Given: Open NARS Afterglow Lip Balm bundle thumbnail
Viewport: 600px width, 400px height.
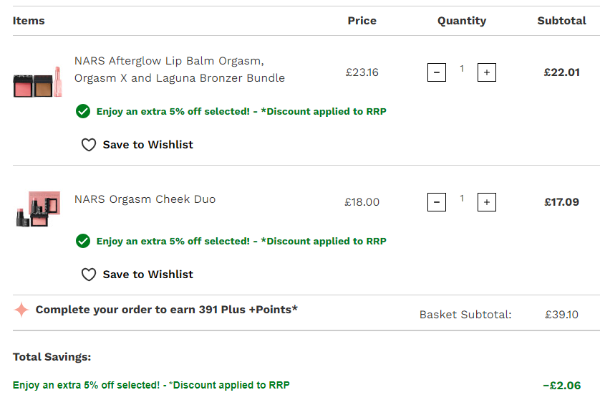Looking at the screenshot, I should click(38, 80).
